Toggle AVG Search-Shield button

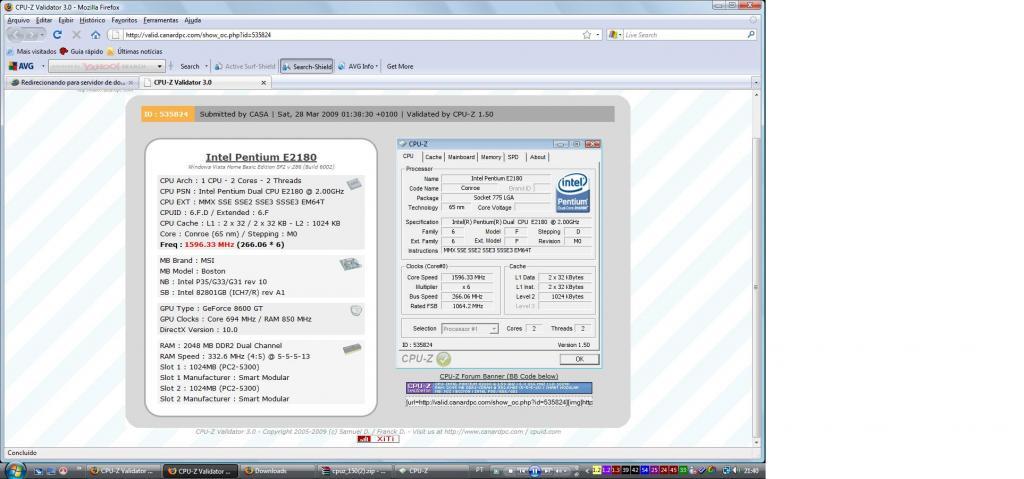[x=307, y=66]
